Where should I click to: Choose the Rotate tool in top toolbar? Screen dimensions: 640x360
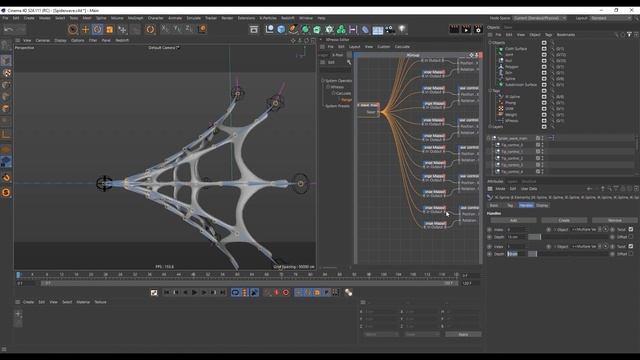pos(97,29)
